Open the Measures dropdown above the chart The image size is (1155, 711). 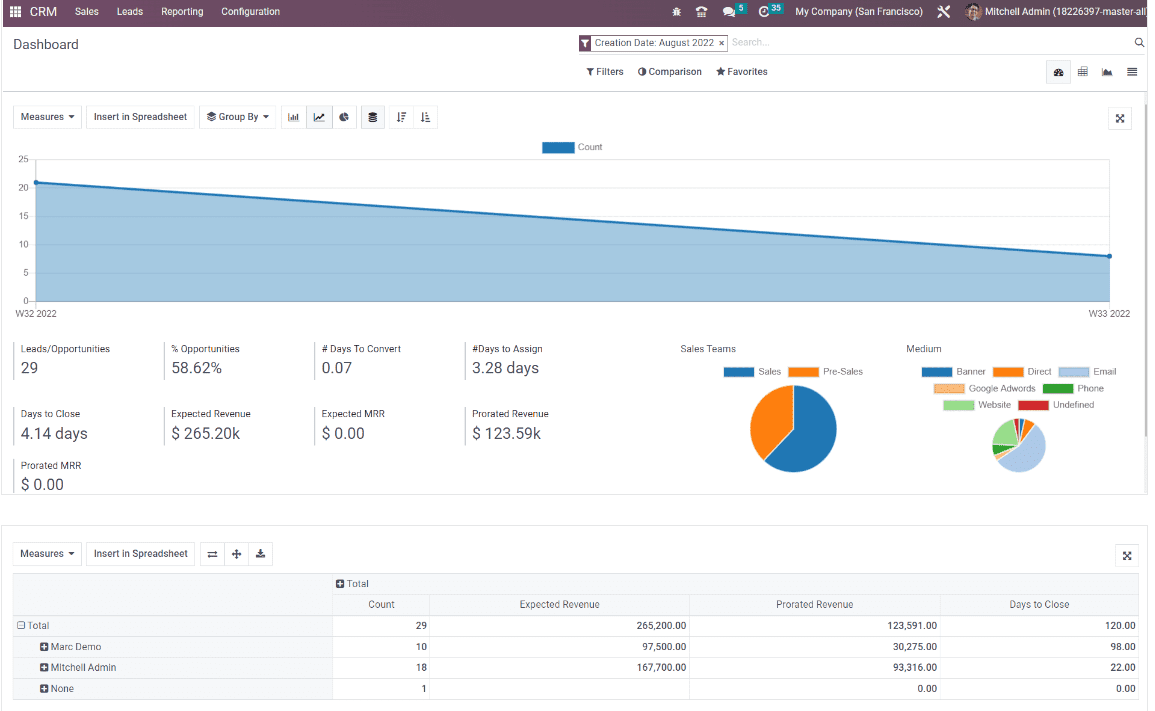pyautogui.click(x=46, y=117)
